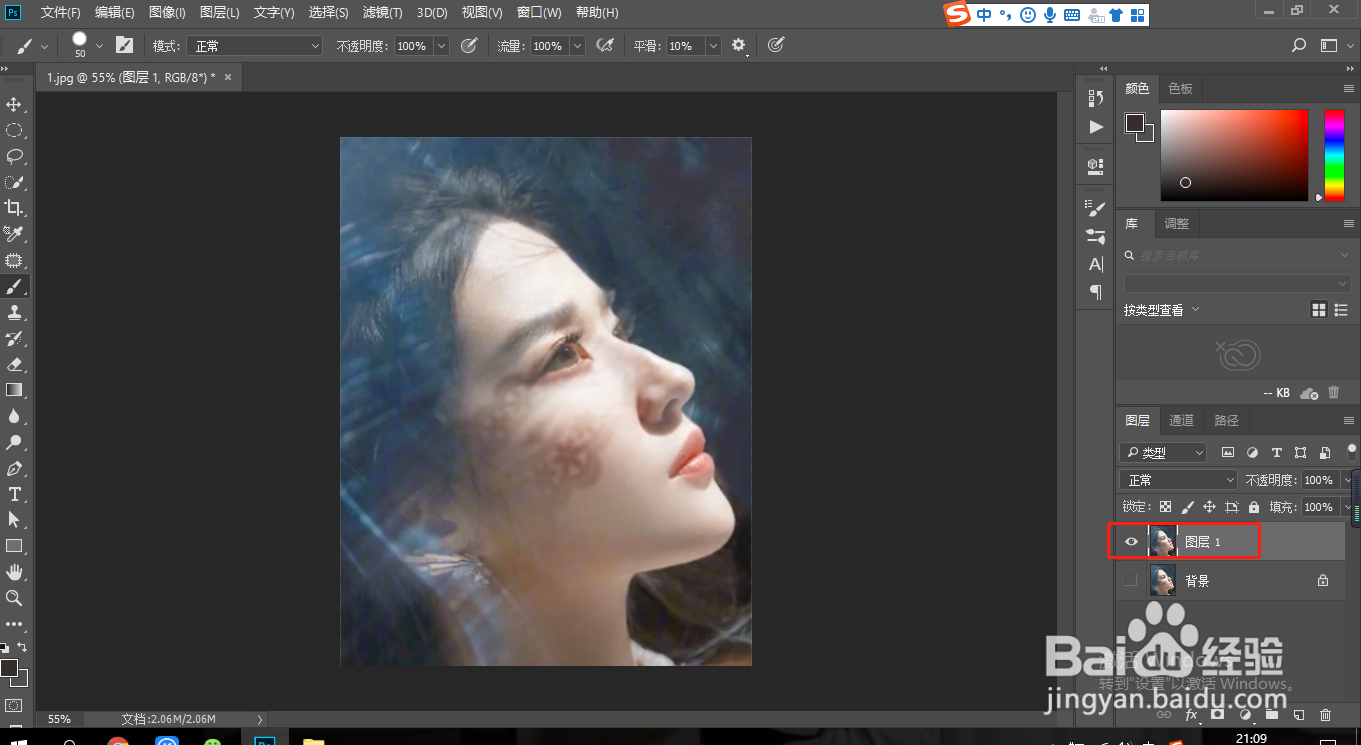Select the Brush tool in toolbox

[15, 286]
